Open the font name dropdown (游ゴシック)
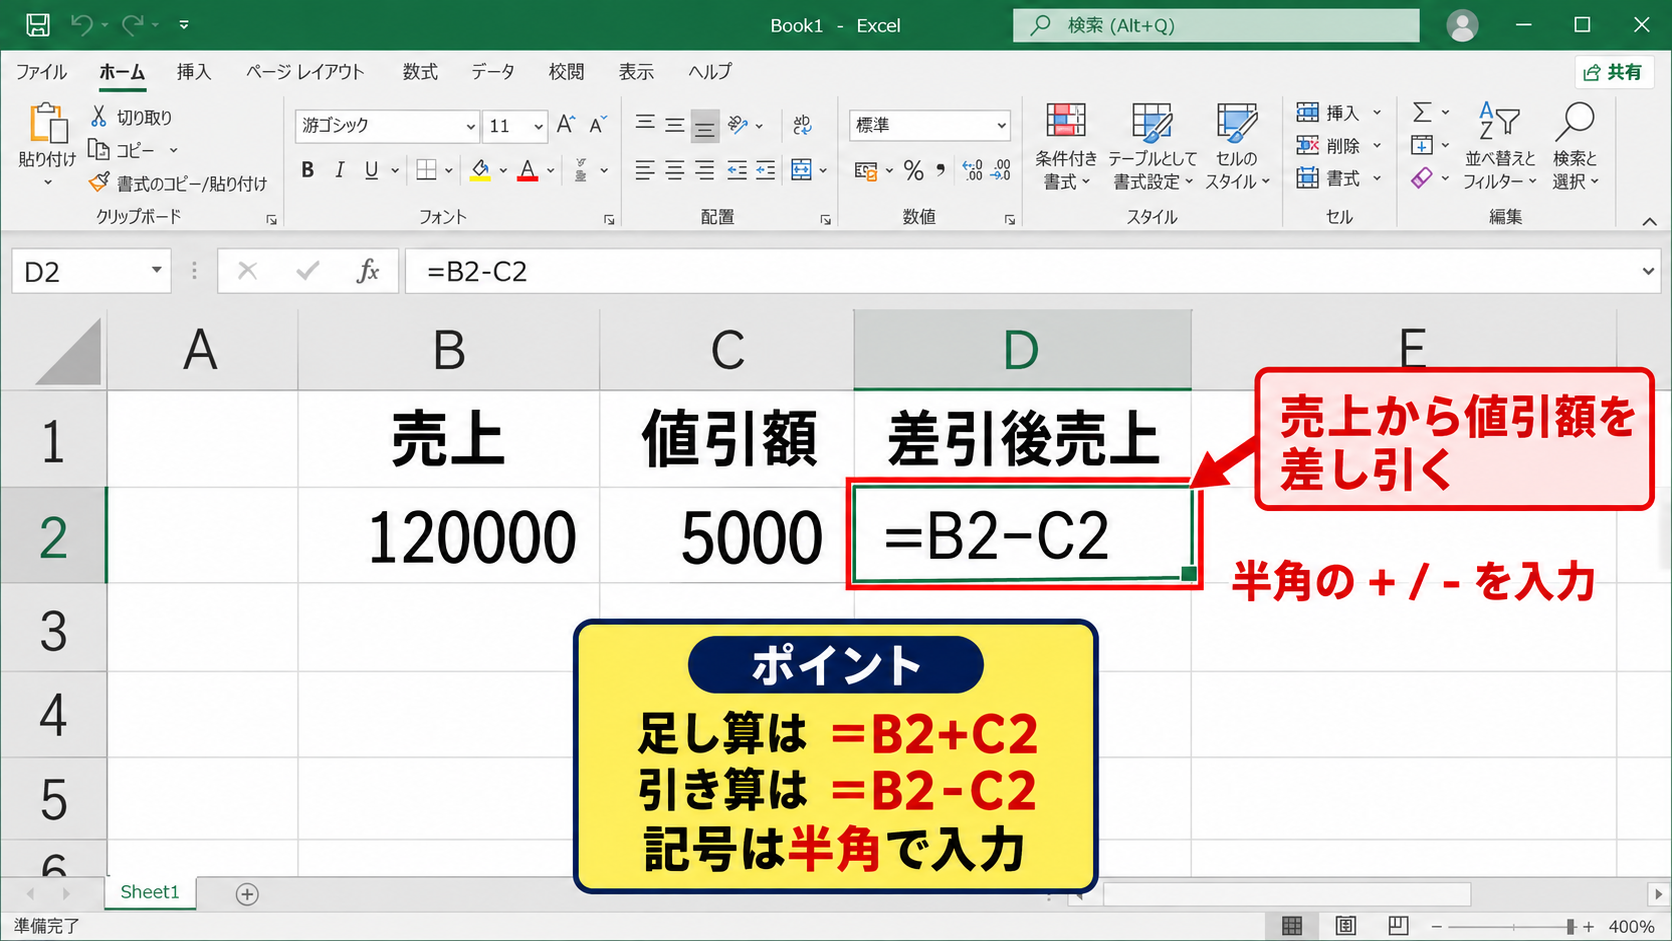Image resolution: width=1672 pixels, height=941 pixels. [x=470, y=126]
